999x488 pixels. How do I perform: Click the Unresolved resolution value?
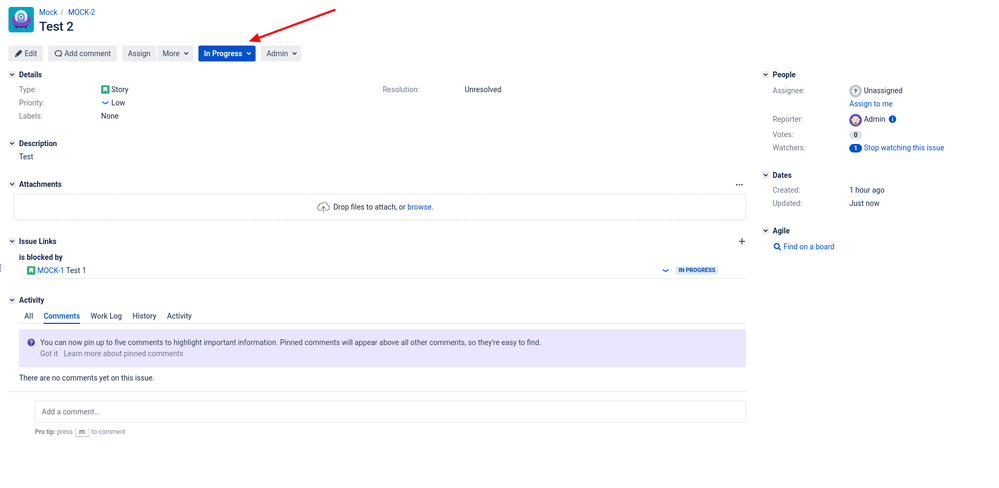click(483, 90)
